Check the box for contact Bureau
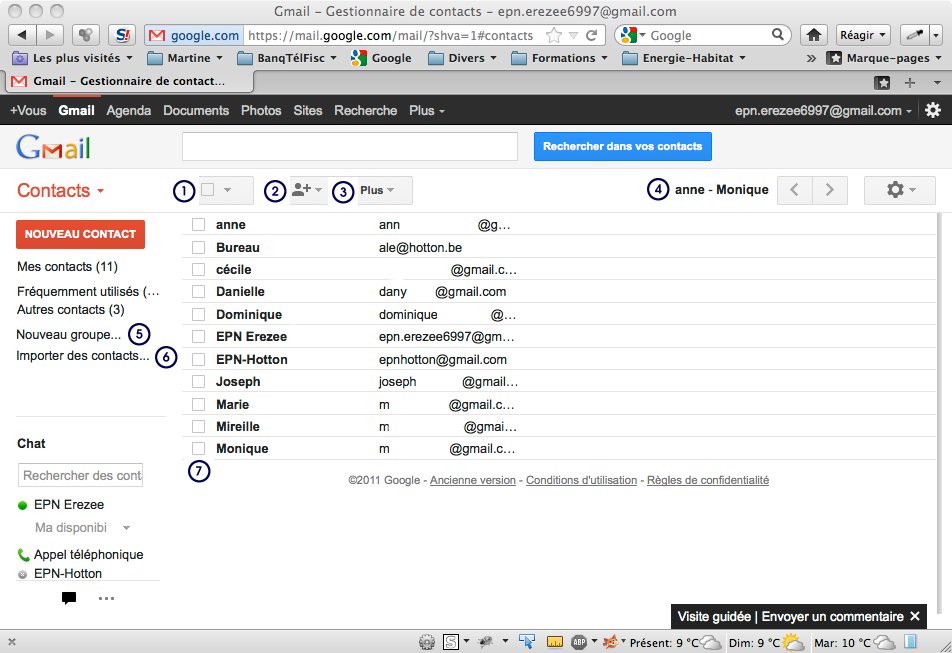Screen dimensions: 952x653 pyautogui.click(x=198, y=247)
